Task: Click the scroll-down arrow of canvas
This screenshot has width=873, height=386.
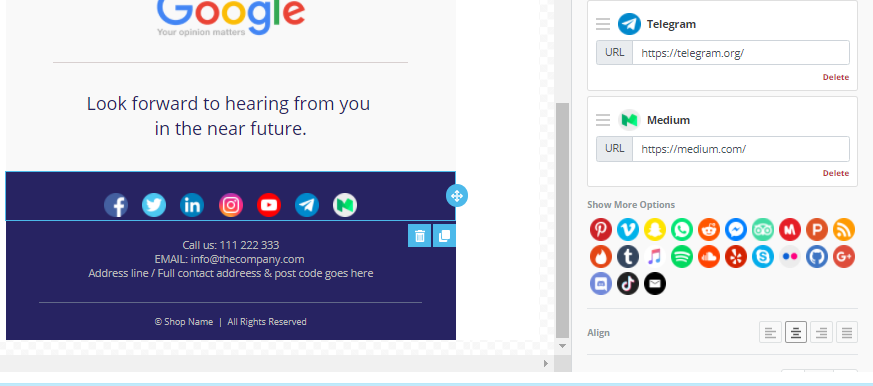Action: (x=562, y=346)
